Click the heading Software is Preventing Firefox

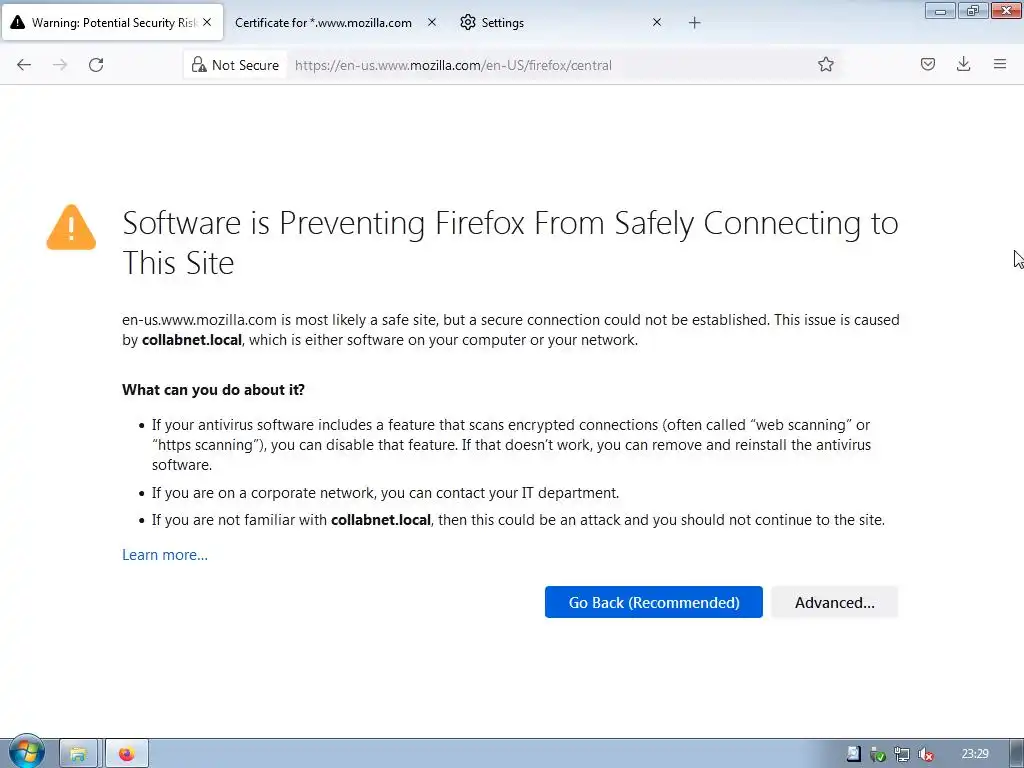pos(510,242)
